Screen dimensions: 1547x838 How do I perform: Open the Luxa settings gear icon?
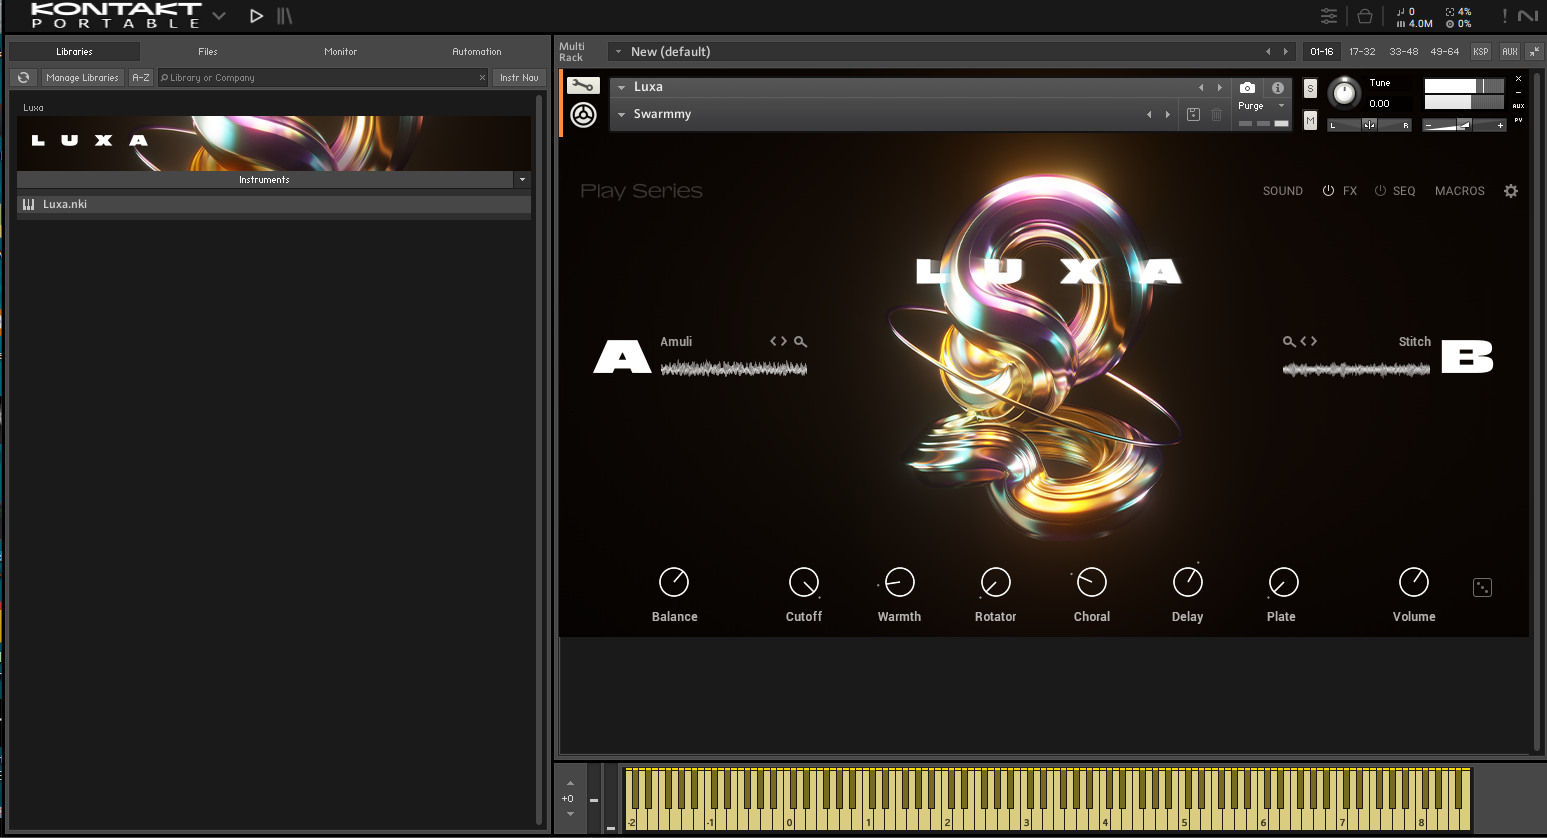click(x=1511, y=191)
